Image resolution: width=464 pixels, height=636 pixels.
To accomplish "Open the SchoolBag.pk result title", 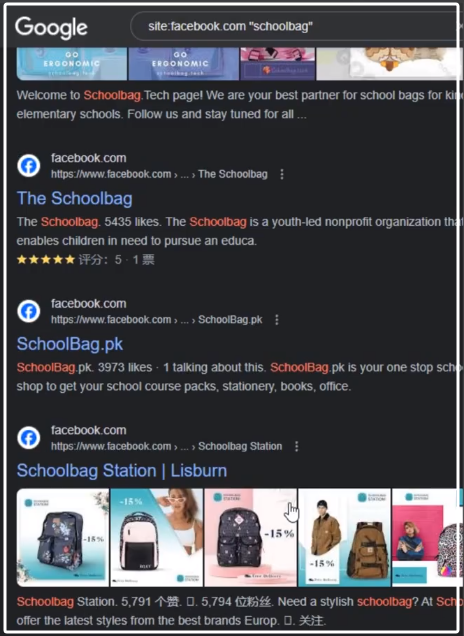I will click(x=70, y=344).
